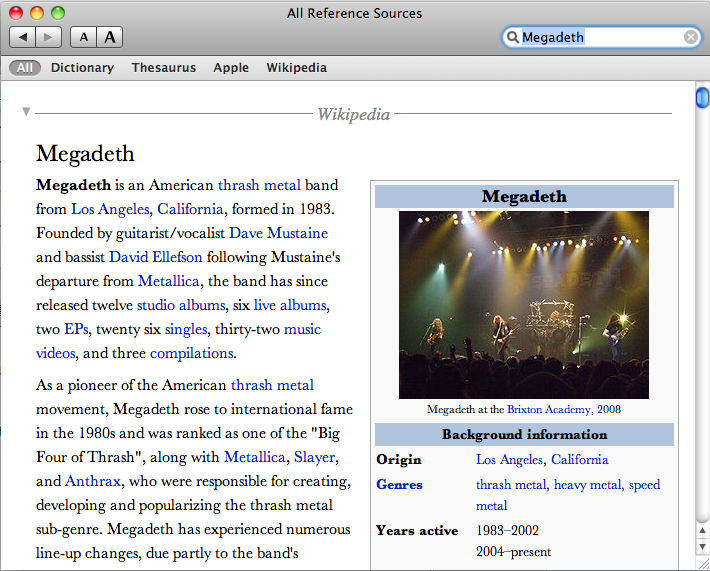The width and height of the screenshot is (710, 571).
Task: Go back with the left arrow button
Action: [23, 37]
